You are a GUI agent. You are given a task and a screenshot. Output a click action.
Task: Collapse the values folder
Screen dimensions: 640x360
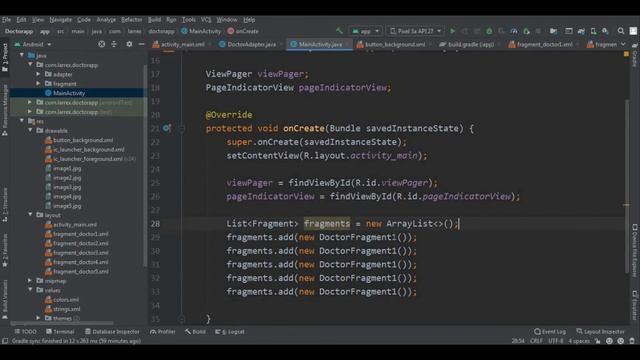[30, 290]
